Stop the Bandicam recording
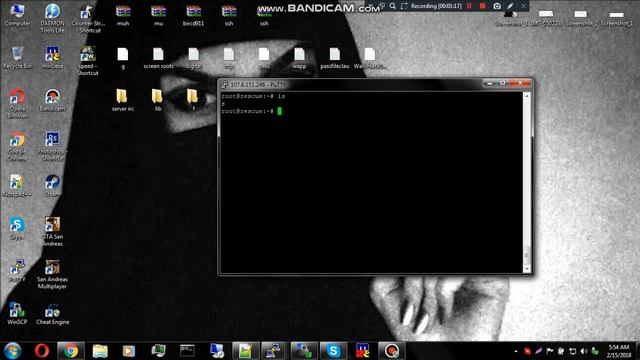 [x=482, y=6]
